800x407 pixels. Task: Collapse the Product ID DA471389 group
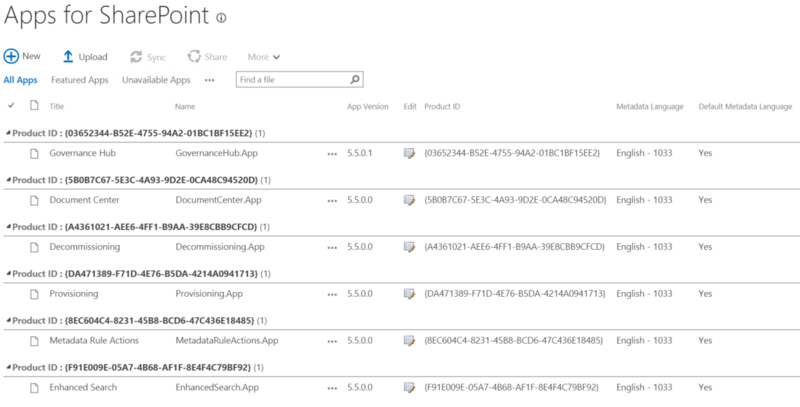[6, 273]
